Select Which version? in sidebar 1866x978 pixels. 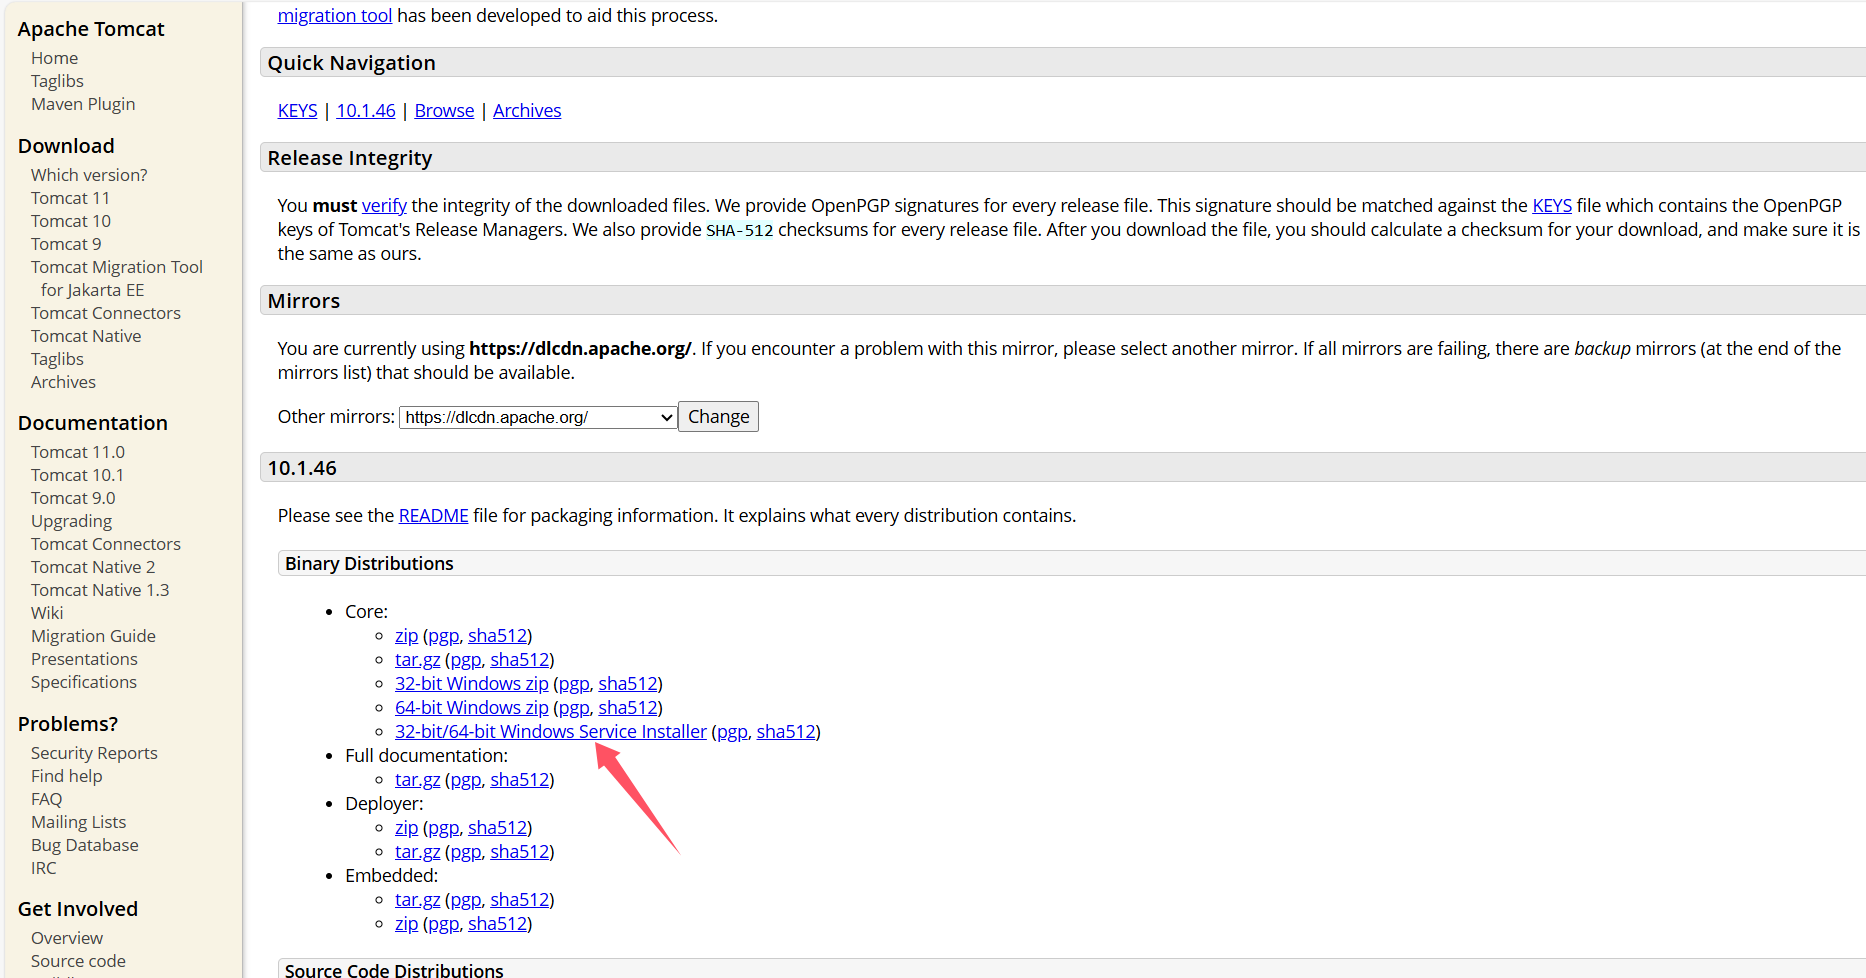click(x=89, y=175)
